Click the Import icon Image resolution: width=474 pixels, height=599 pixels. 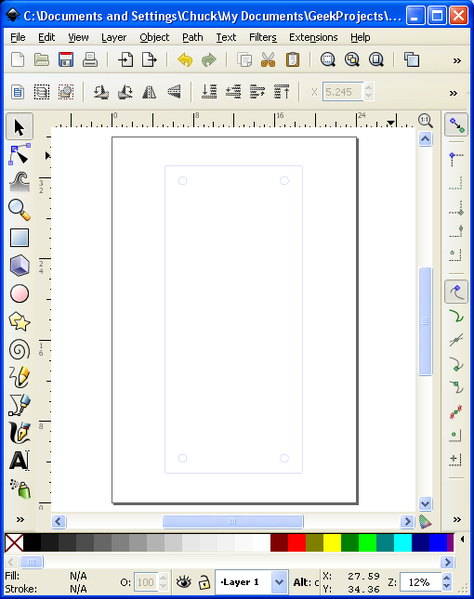(x=125, y=60)
